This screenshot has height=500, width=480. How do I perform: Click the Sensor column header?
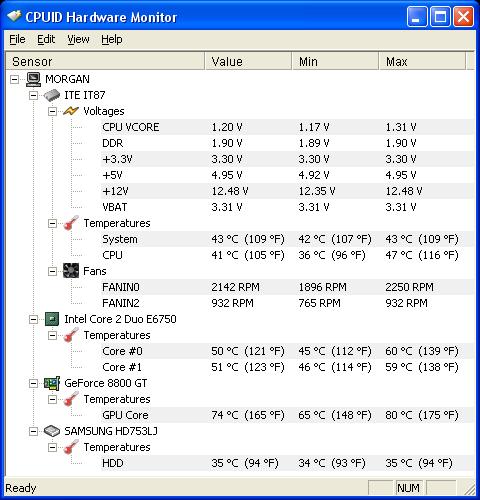coord(105,61)
